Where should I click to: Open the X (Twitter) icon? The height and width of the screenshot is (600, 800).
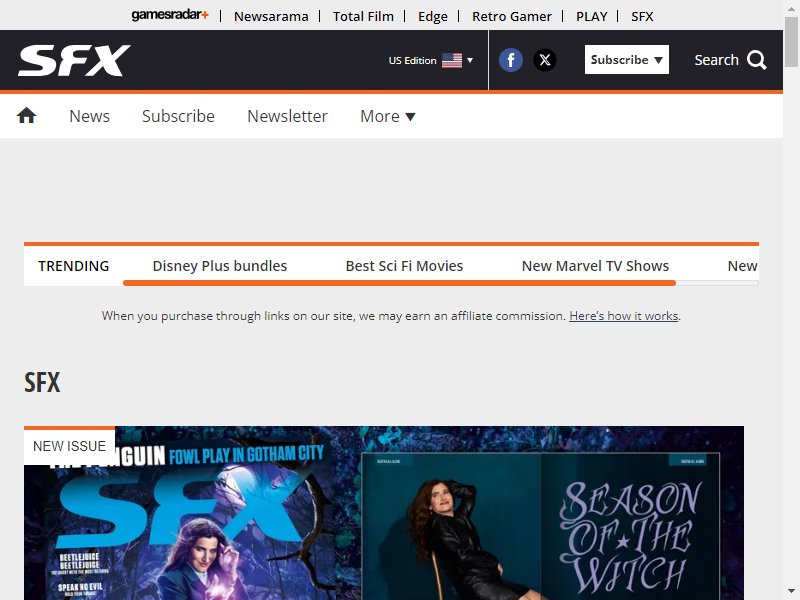(545, 60)
